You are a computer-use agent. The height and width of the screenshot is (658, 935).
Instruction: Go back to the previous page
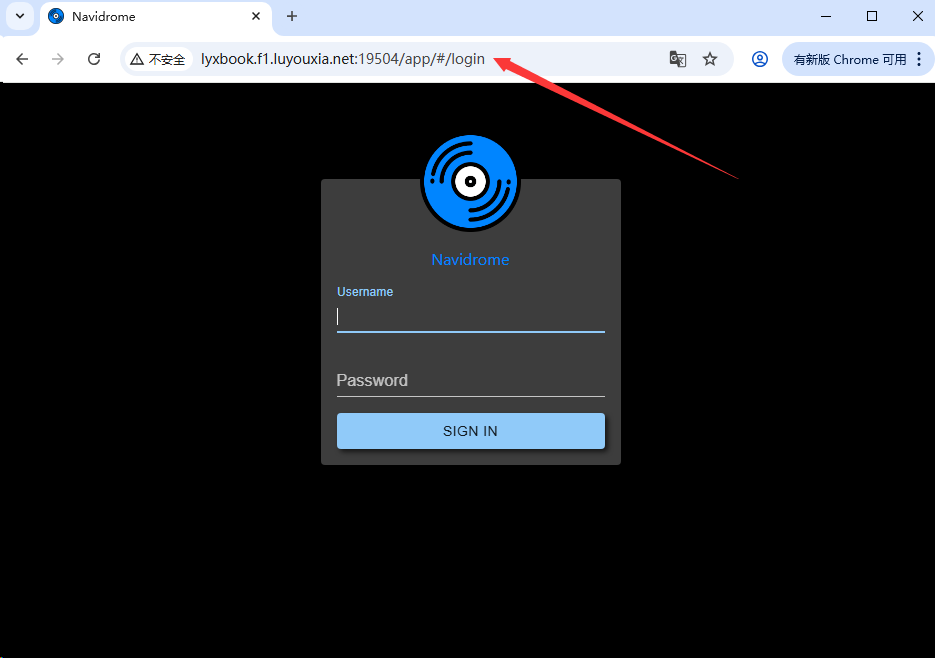coord(22,59)
